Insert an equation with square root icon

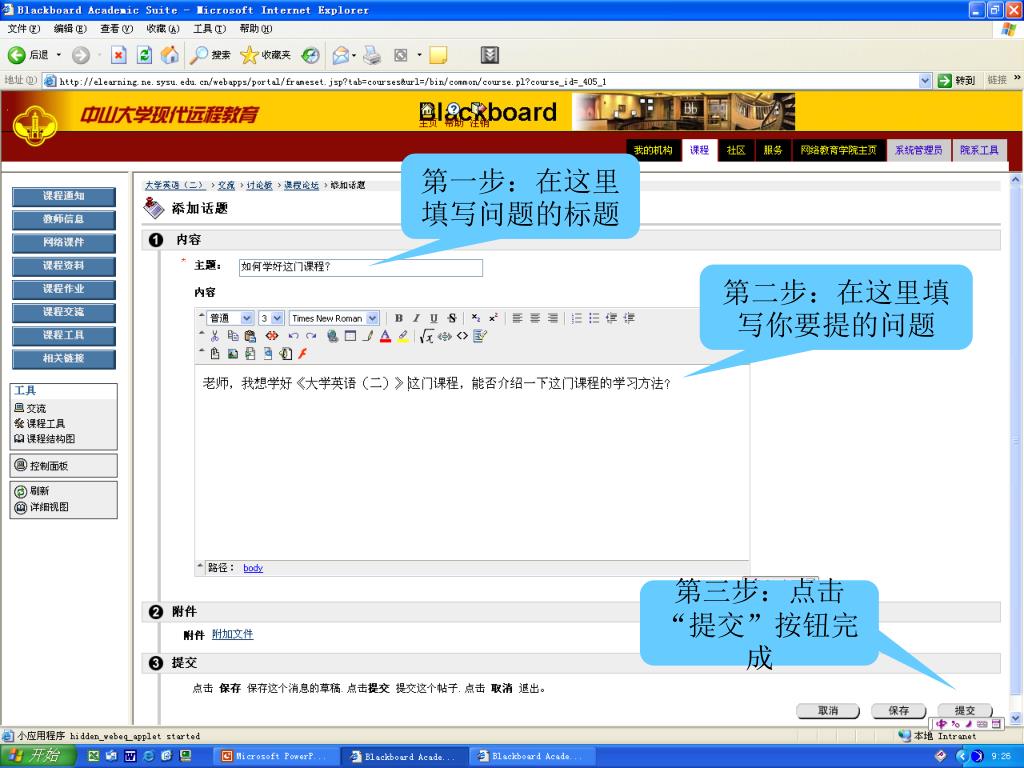pyautogui.click(x=427, y=336)
